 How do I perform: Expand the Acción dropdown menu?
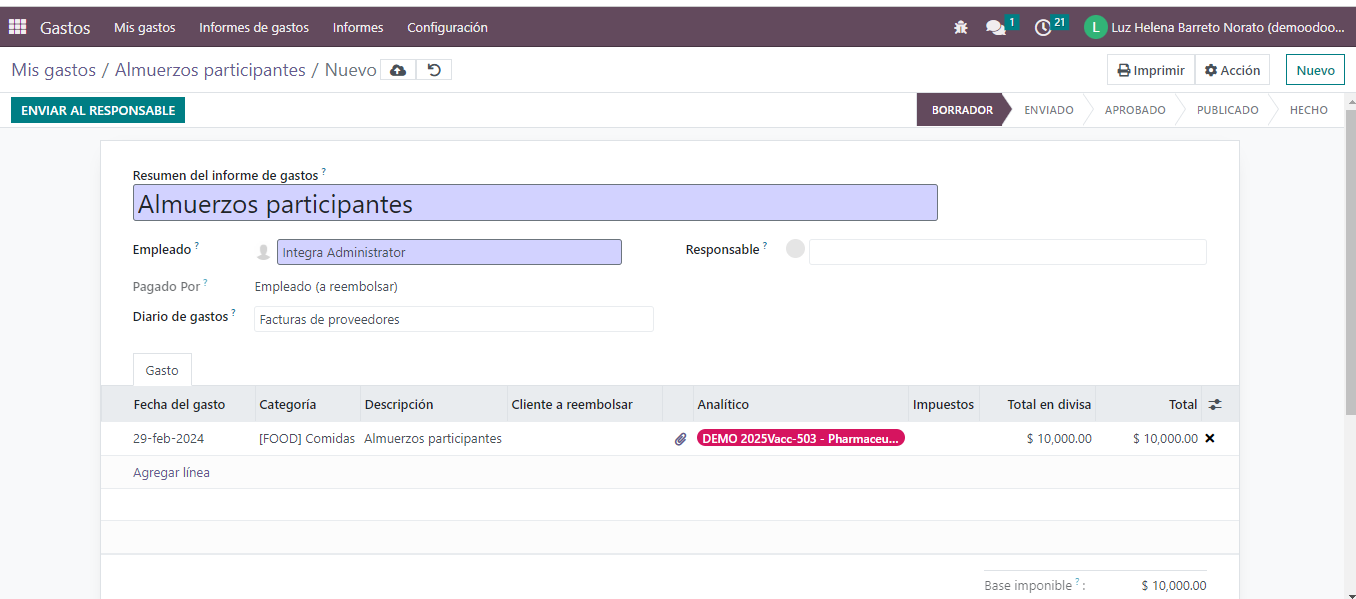1232,70
